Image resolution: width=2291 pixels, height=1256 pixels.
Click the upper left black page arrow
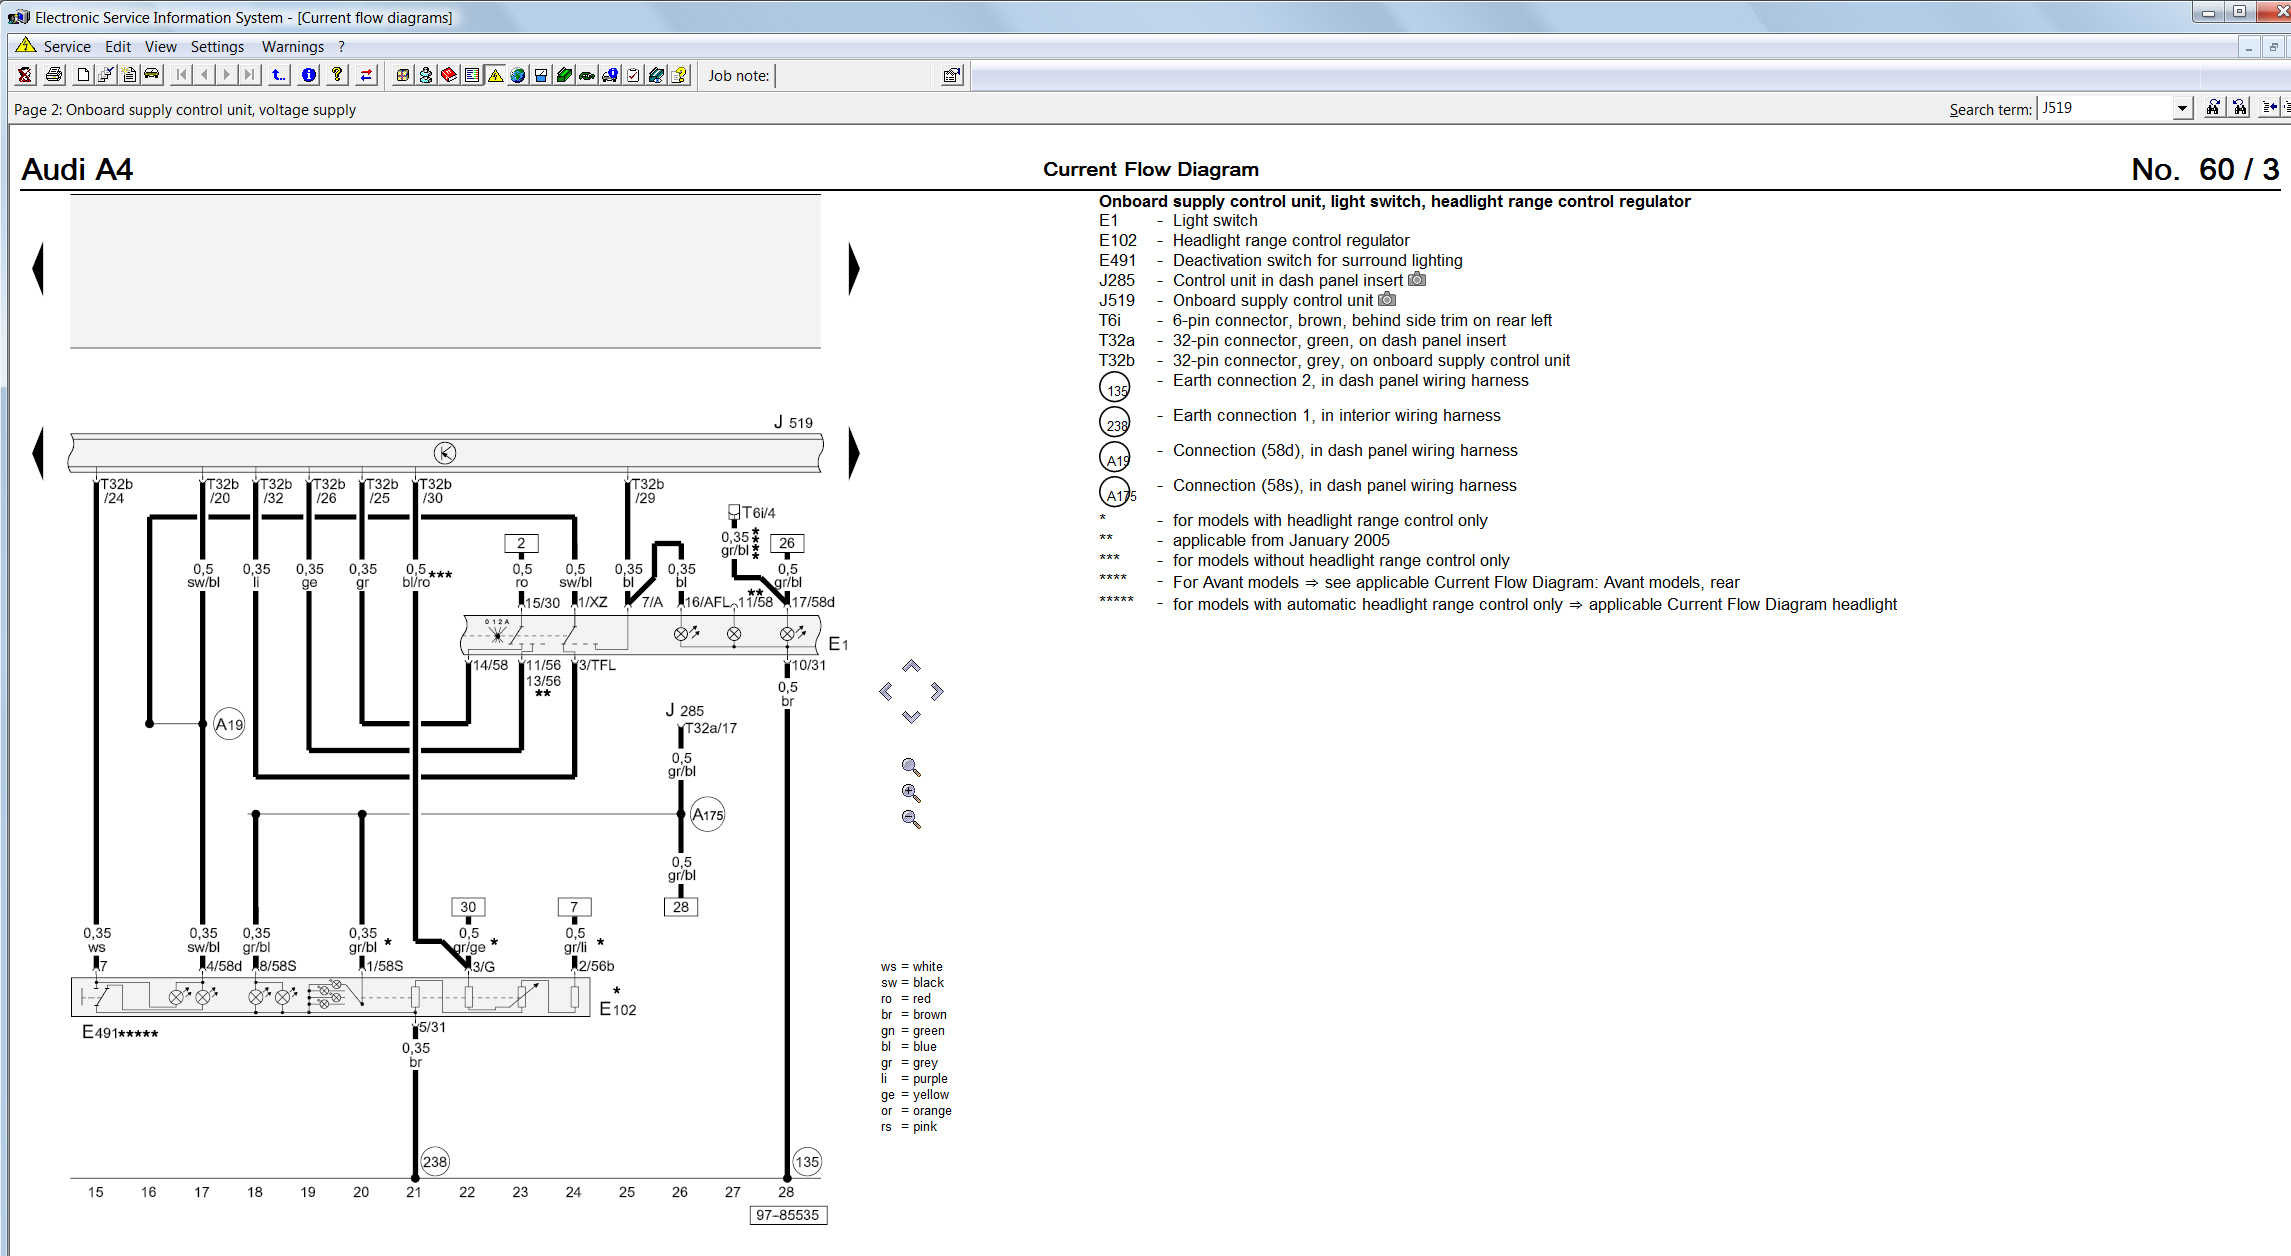click(39, 268)
